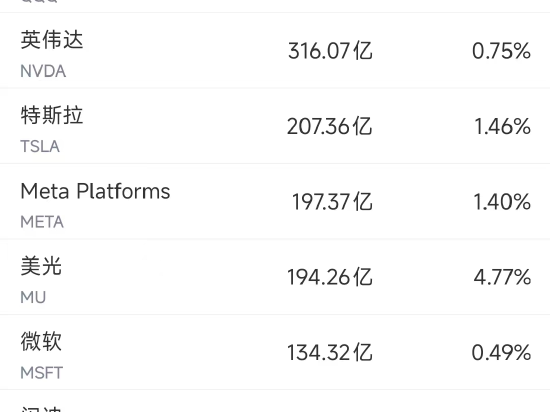Screen dimensions: 550x412
Task: Select the 134.32亿 turnover value
Action: pyautogui.click(x=330, y=353)
